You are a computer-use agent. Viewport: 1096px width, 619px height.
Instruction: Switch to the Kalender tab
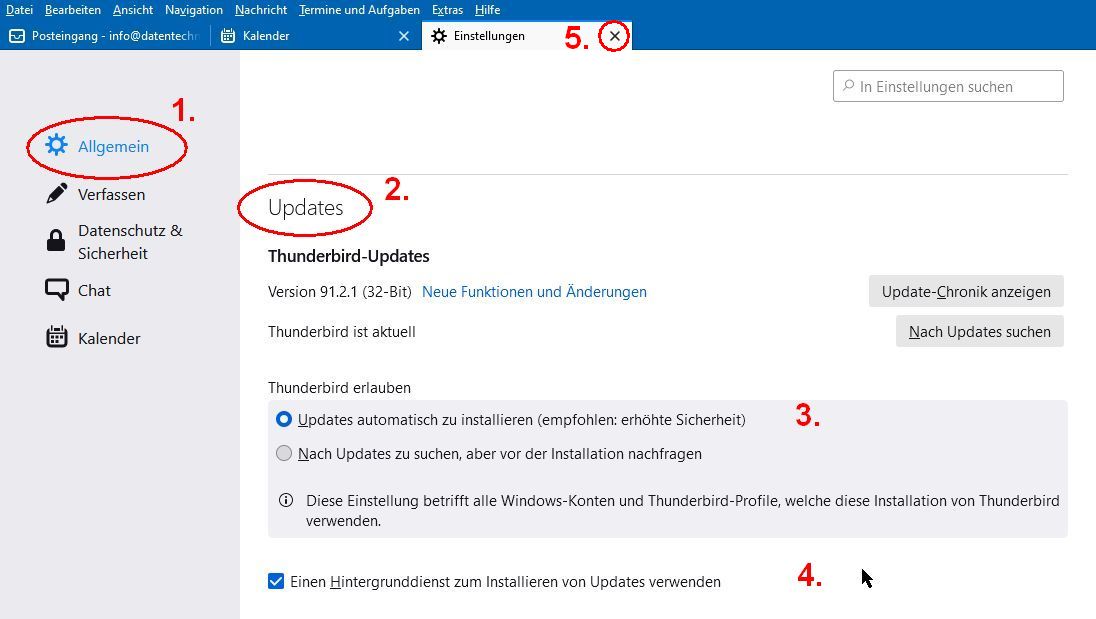point(315,36)
